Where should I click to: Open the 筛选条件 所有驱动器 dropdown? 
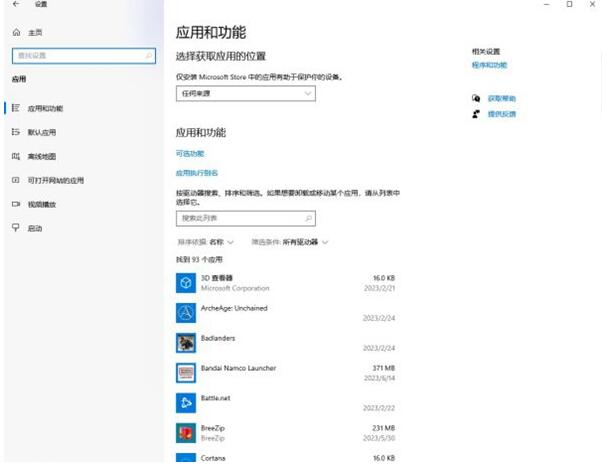pyautogui.click(x=290, y=242)
